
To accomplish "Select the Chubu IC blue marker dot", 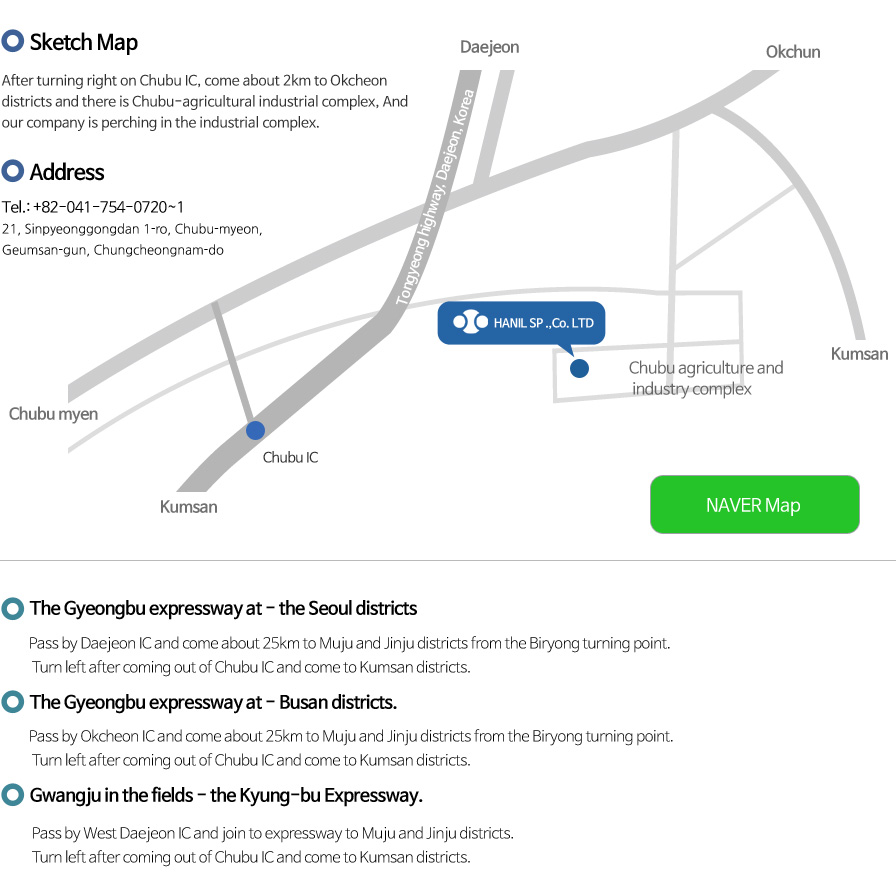I will [x=255, y=430].
